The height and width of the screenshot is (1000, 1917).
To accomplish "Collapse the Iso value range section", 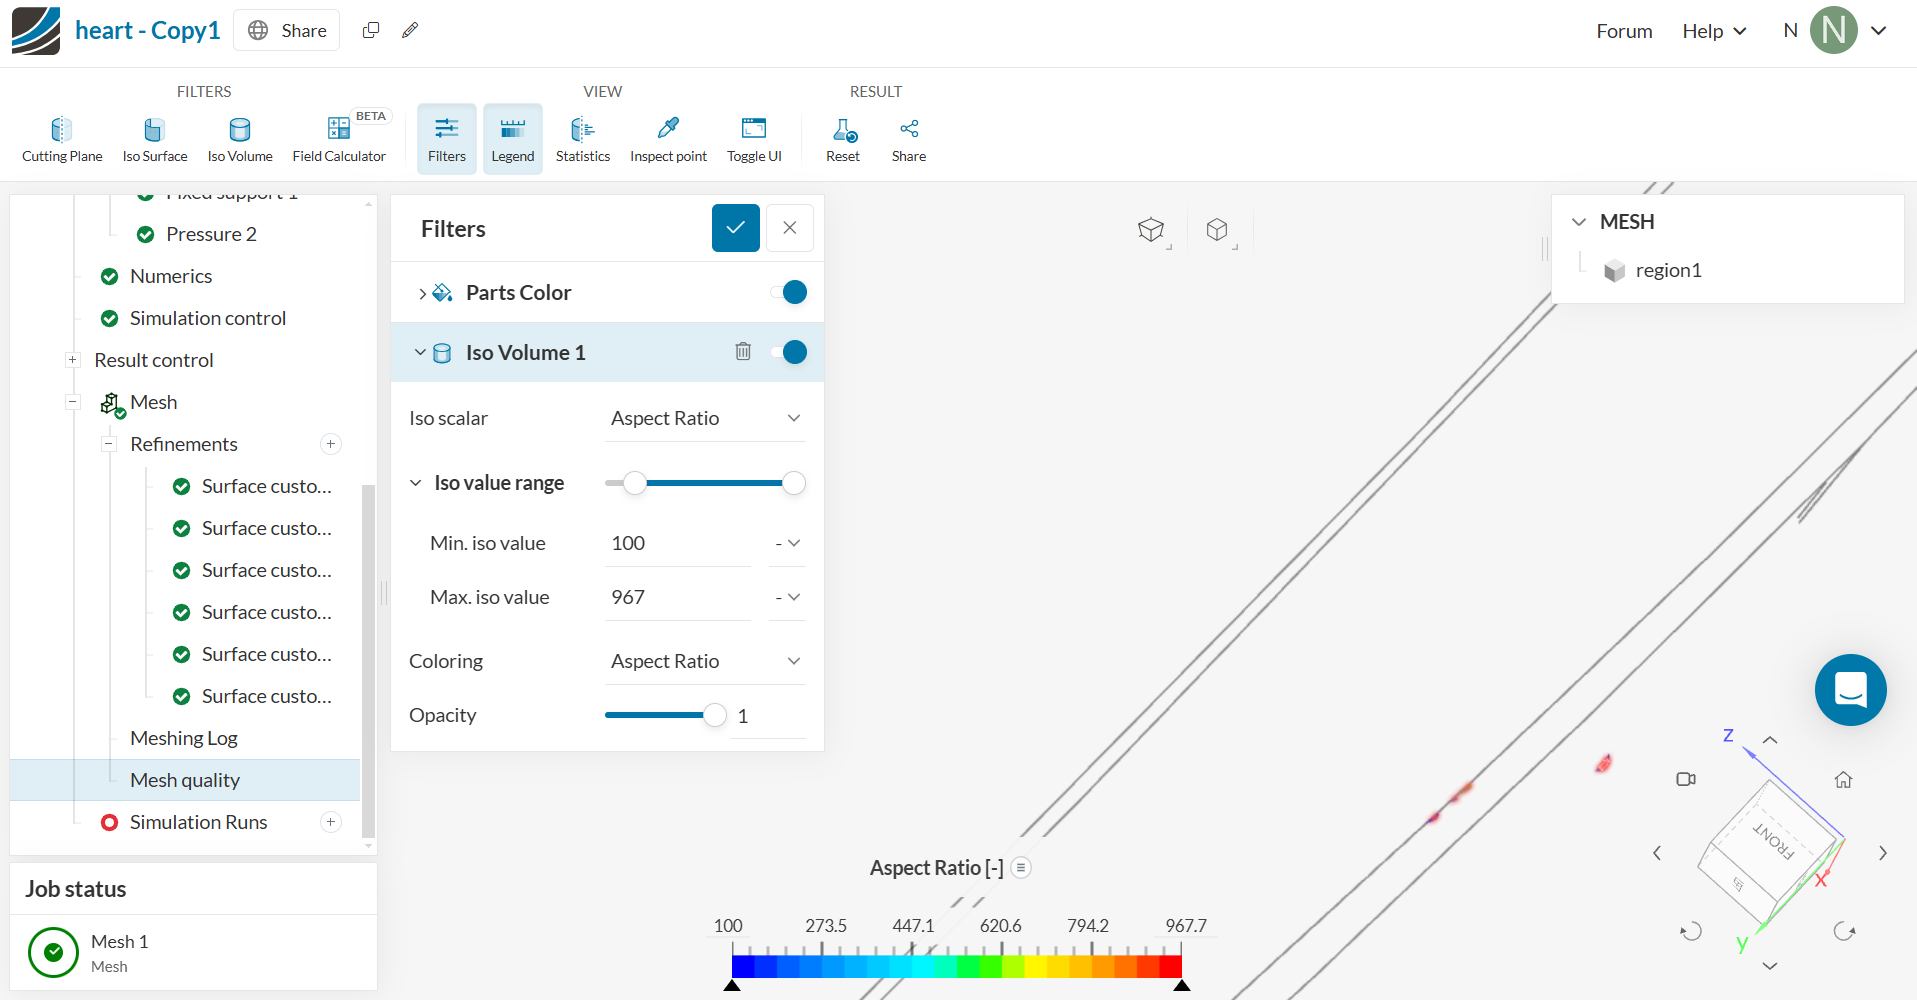I will (x=416, y=483).
